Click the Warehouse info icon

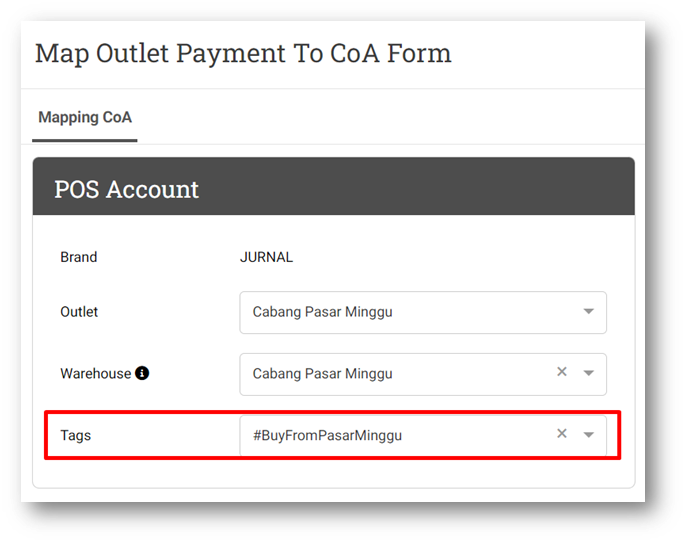pos(142,373)
